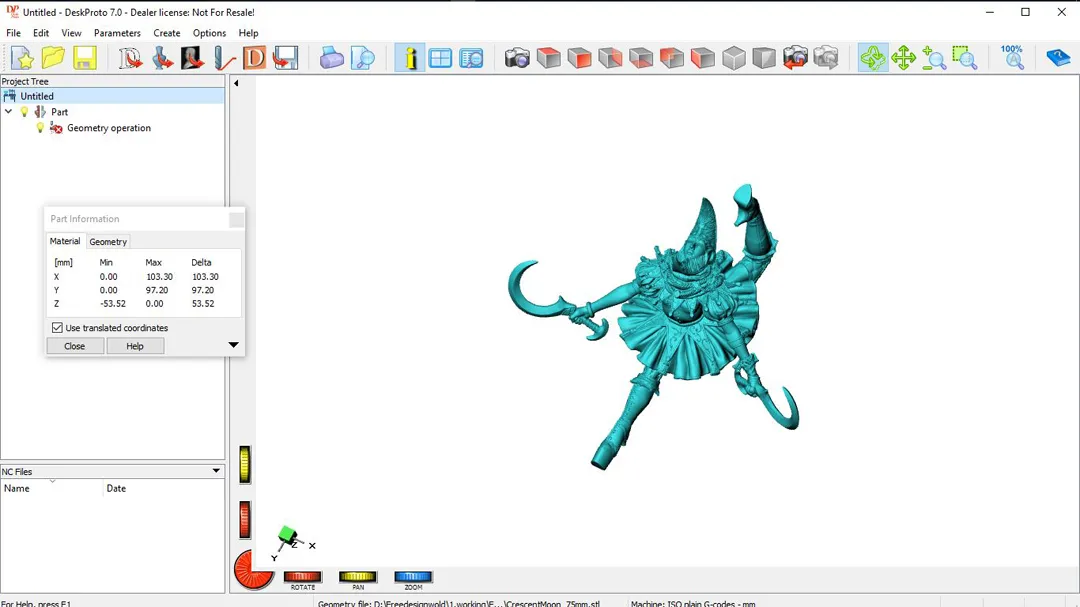This screenshot has width=1080, height=607.
Task: Open the Create menu
Action: (x=167, y=33)
